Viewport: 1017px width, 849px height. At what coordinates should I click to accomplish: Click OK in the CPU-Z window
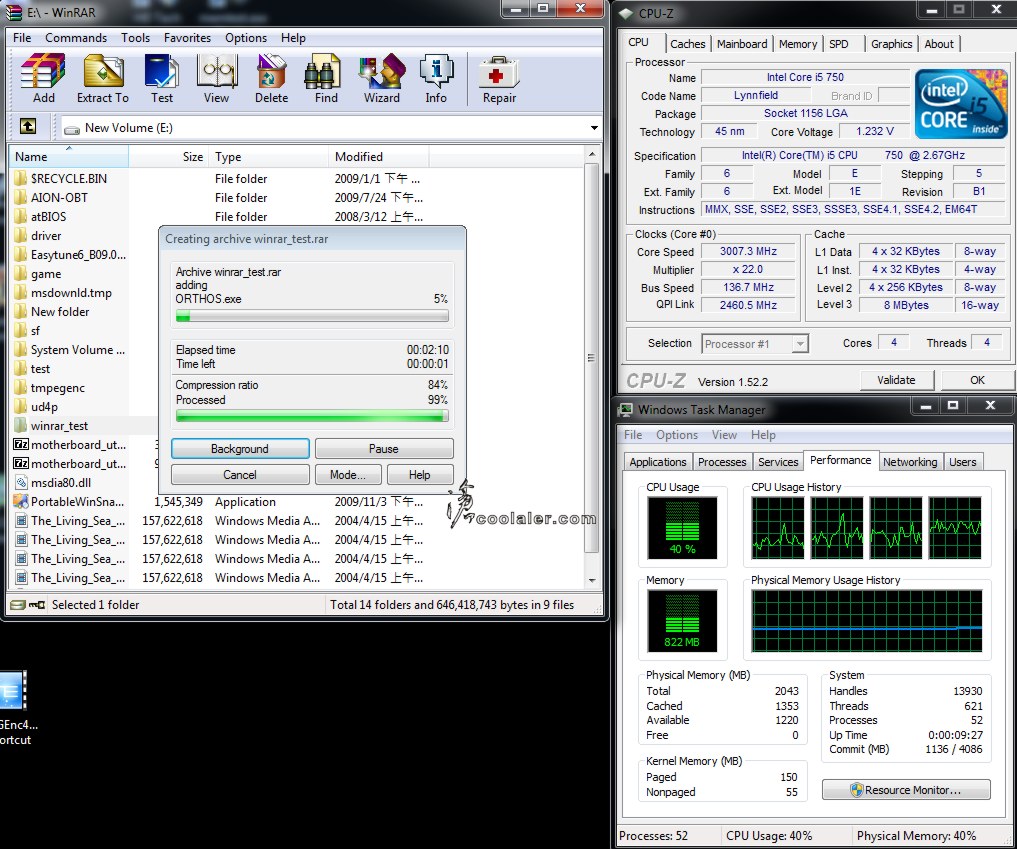coord(977,380)
